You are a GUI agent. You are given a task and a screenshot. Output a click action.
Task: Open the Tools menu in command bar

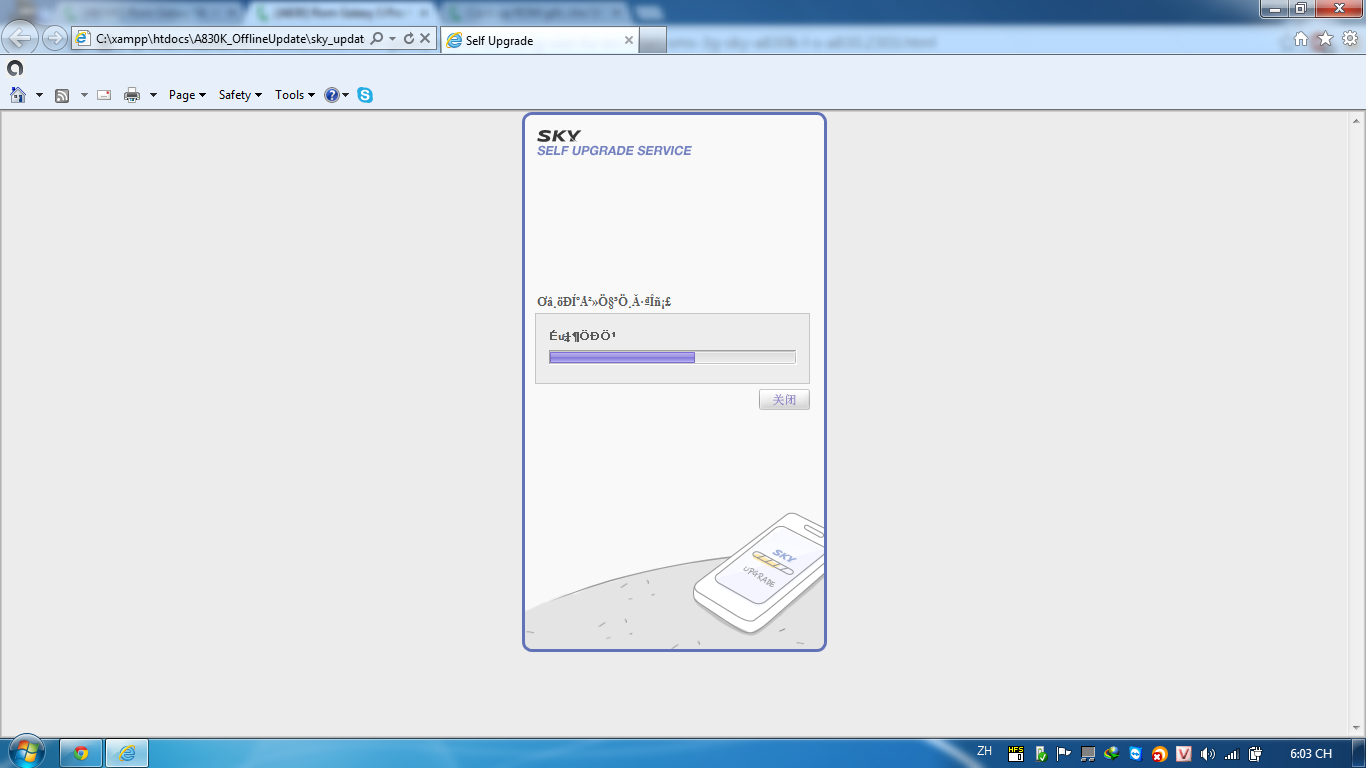tap(295, 95)
